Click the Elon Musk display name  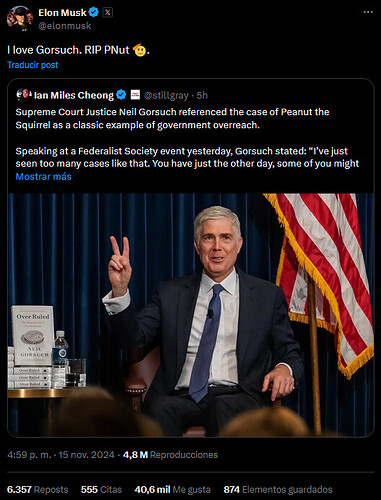point(62,13)
